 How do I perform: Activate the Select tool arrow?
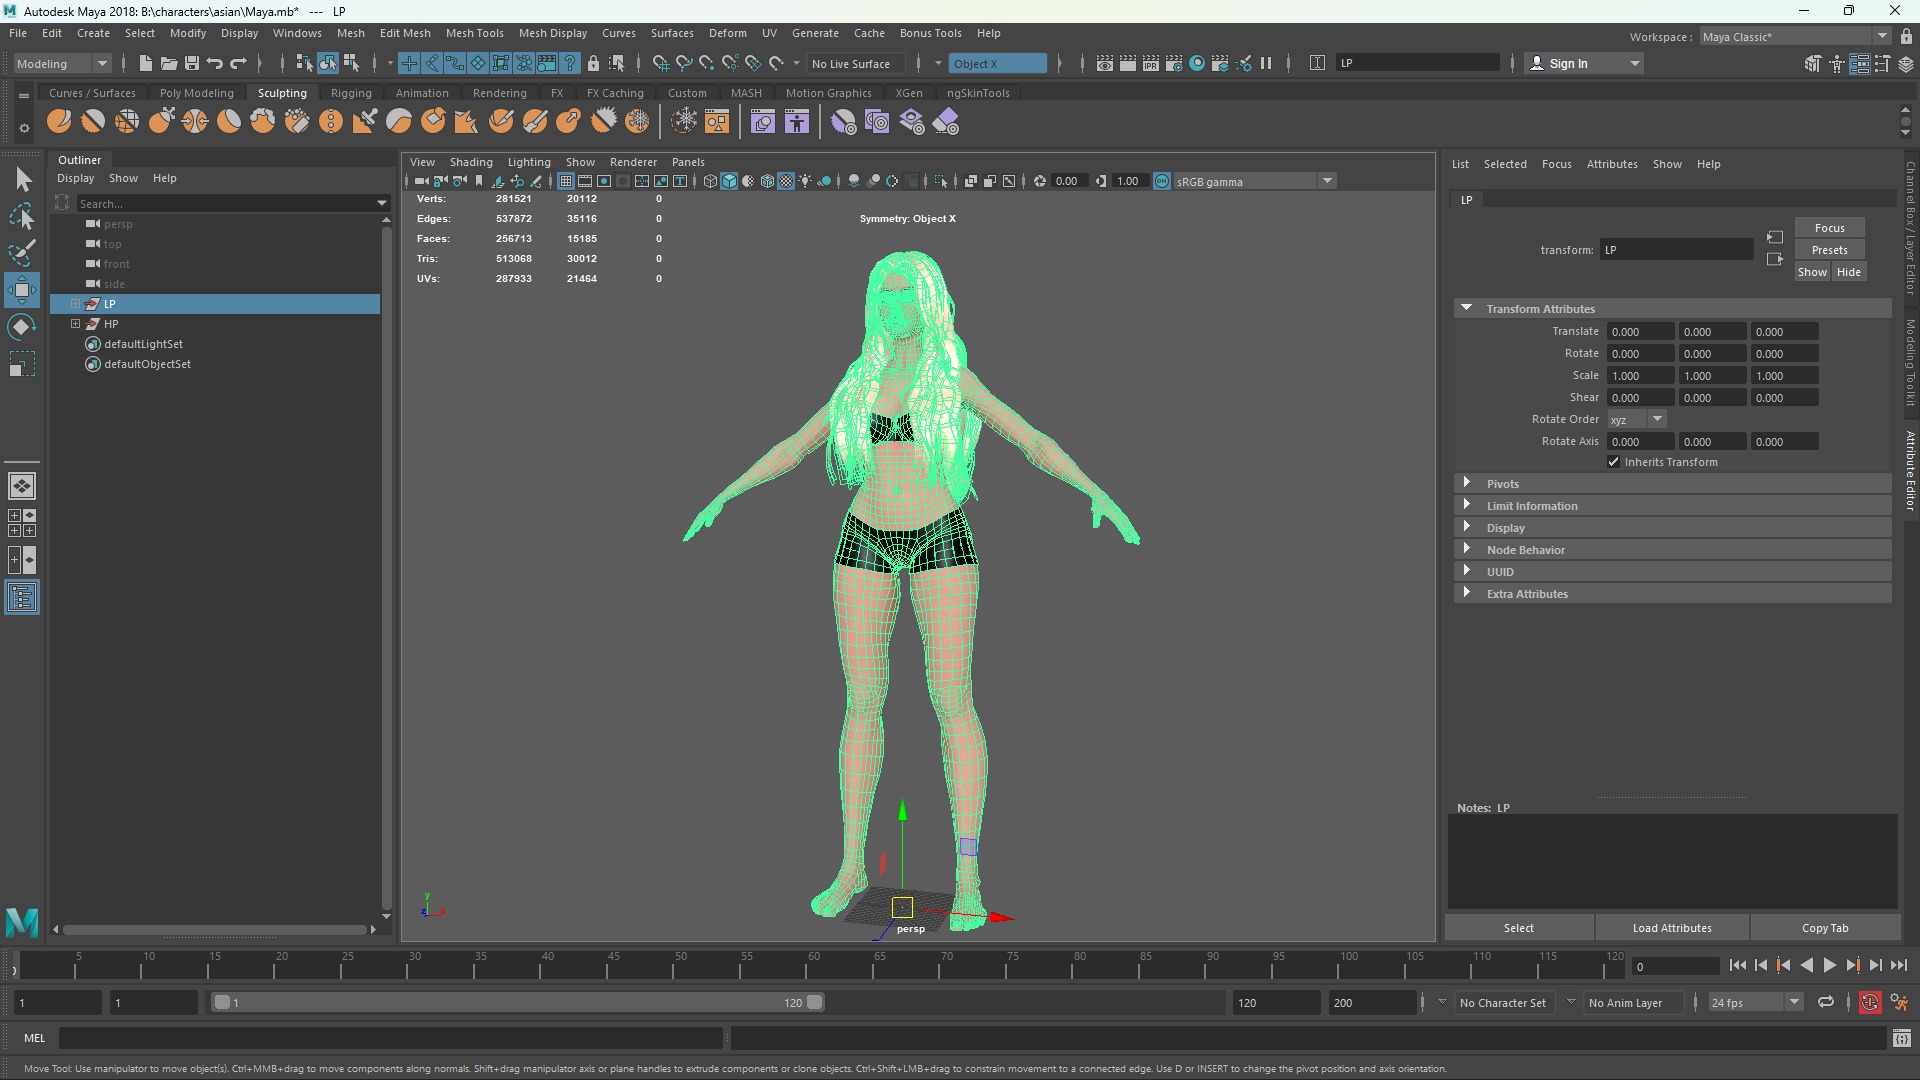(22, 180)
